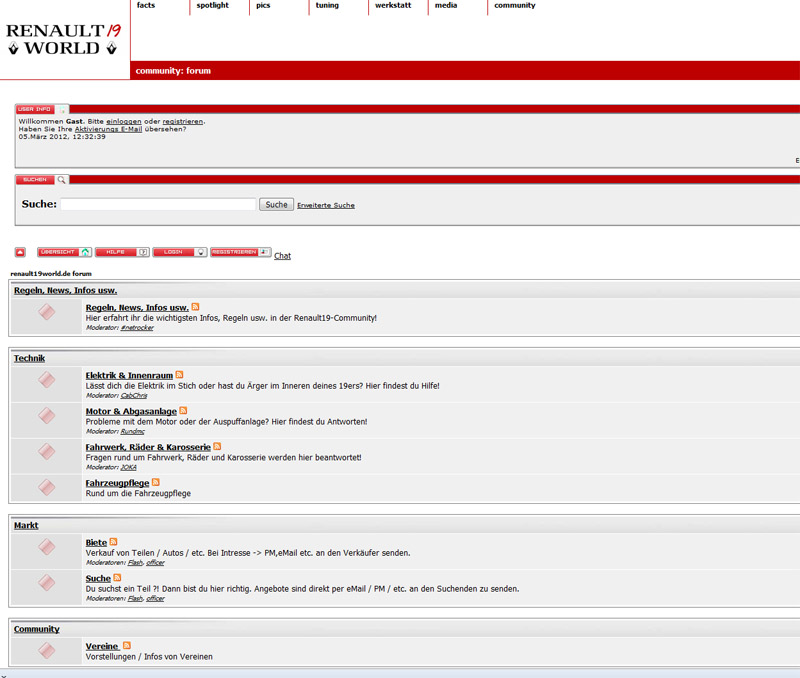Viewport: 800px width, 678px height.
Task: Open RSS feed for Fahrzeugpflege
Action: 156,482
